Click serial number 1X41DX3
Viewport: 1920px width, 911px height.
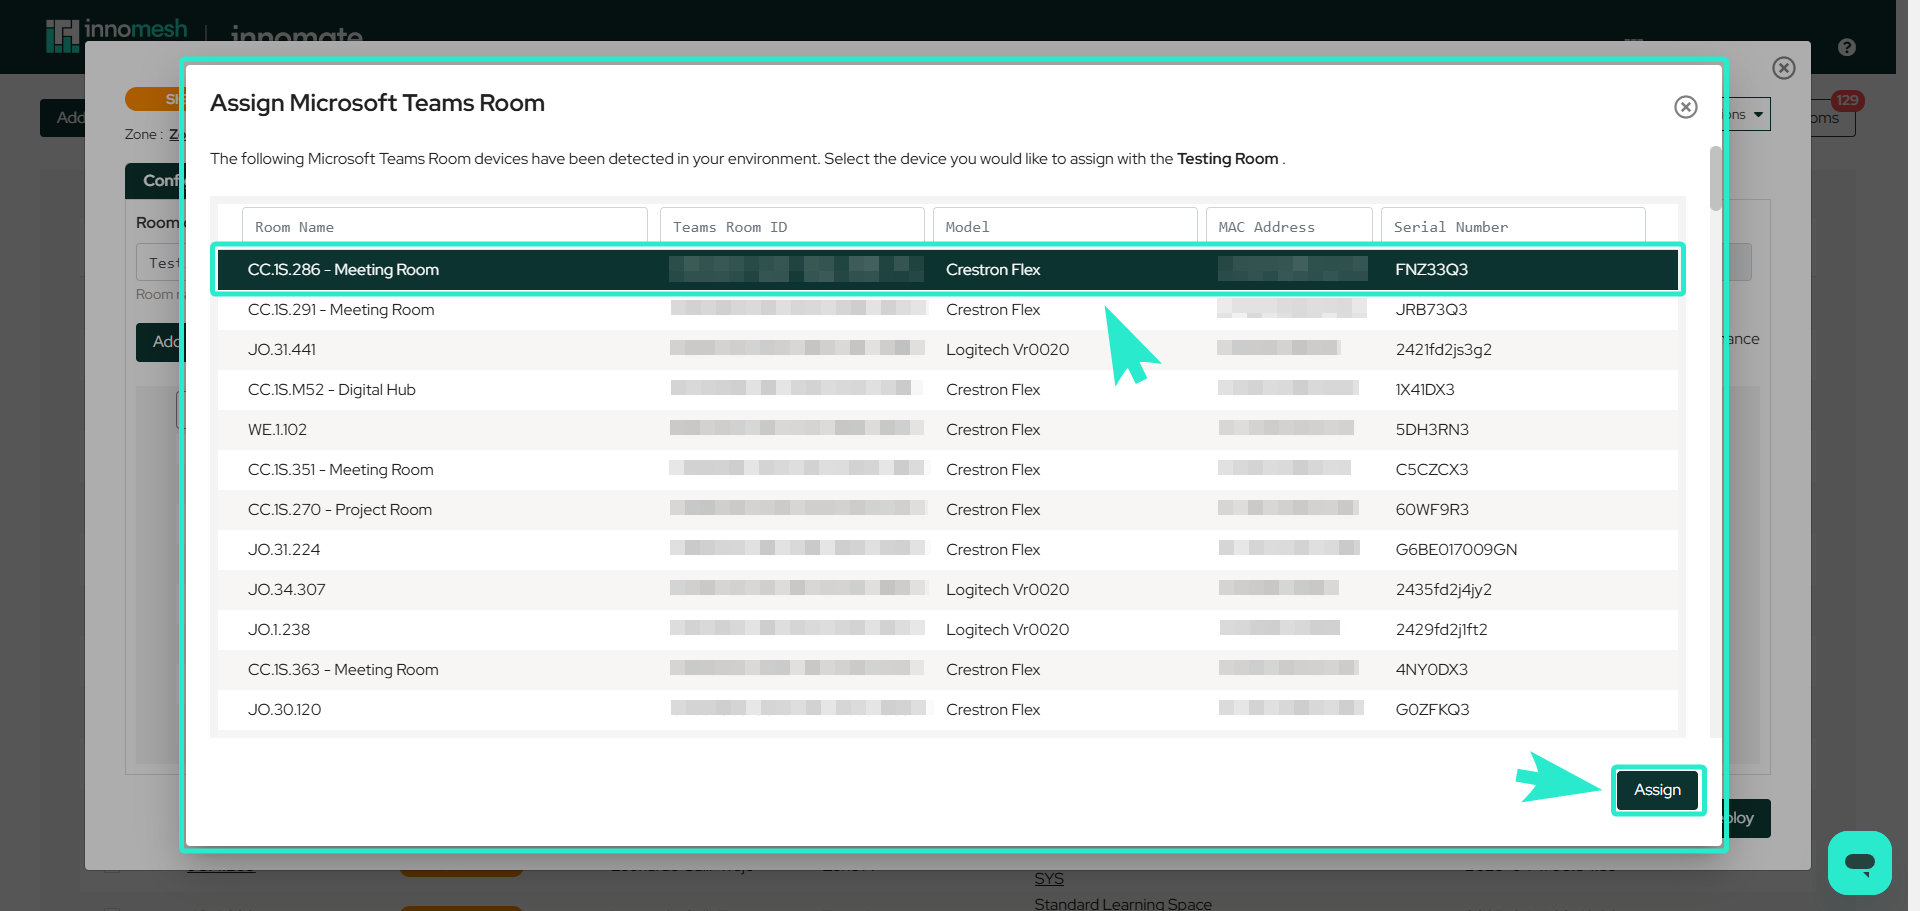point(1425,390)
